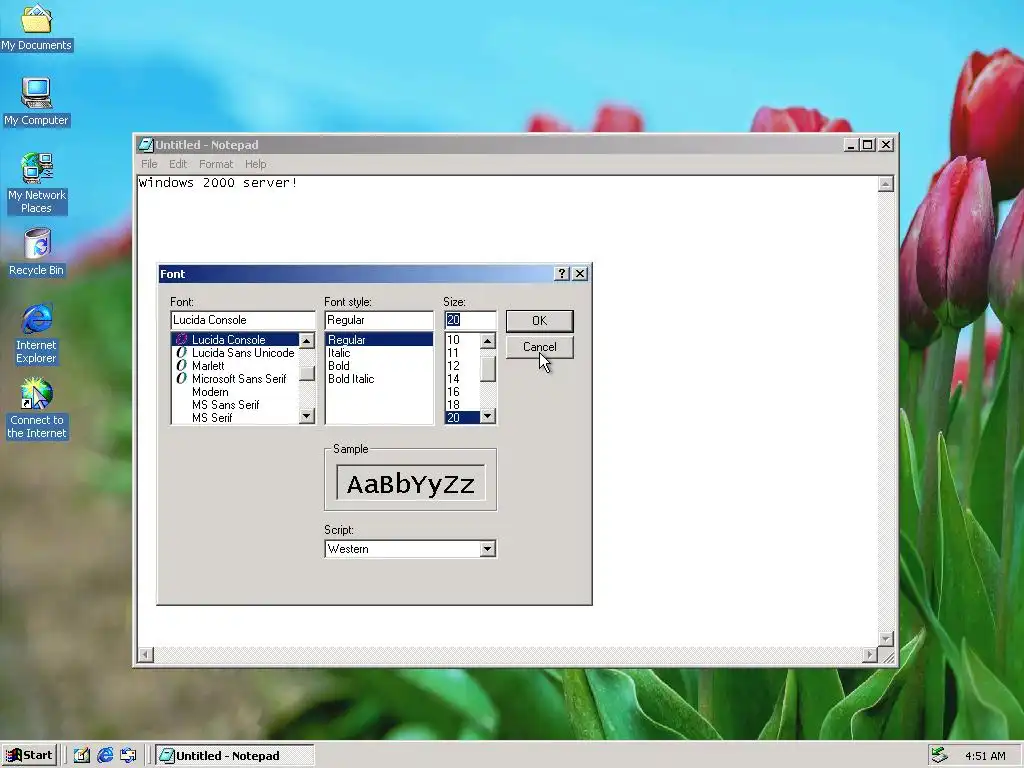This screenshot has height=768, width=1024.
Task: Select Bold font style
Action: pos(379,366)
